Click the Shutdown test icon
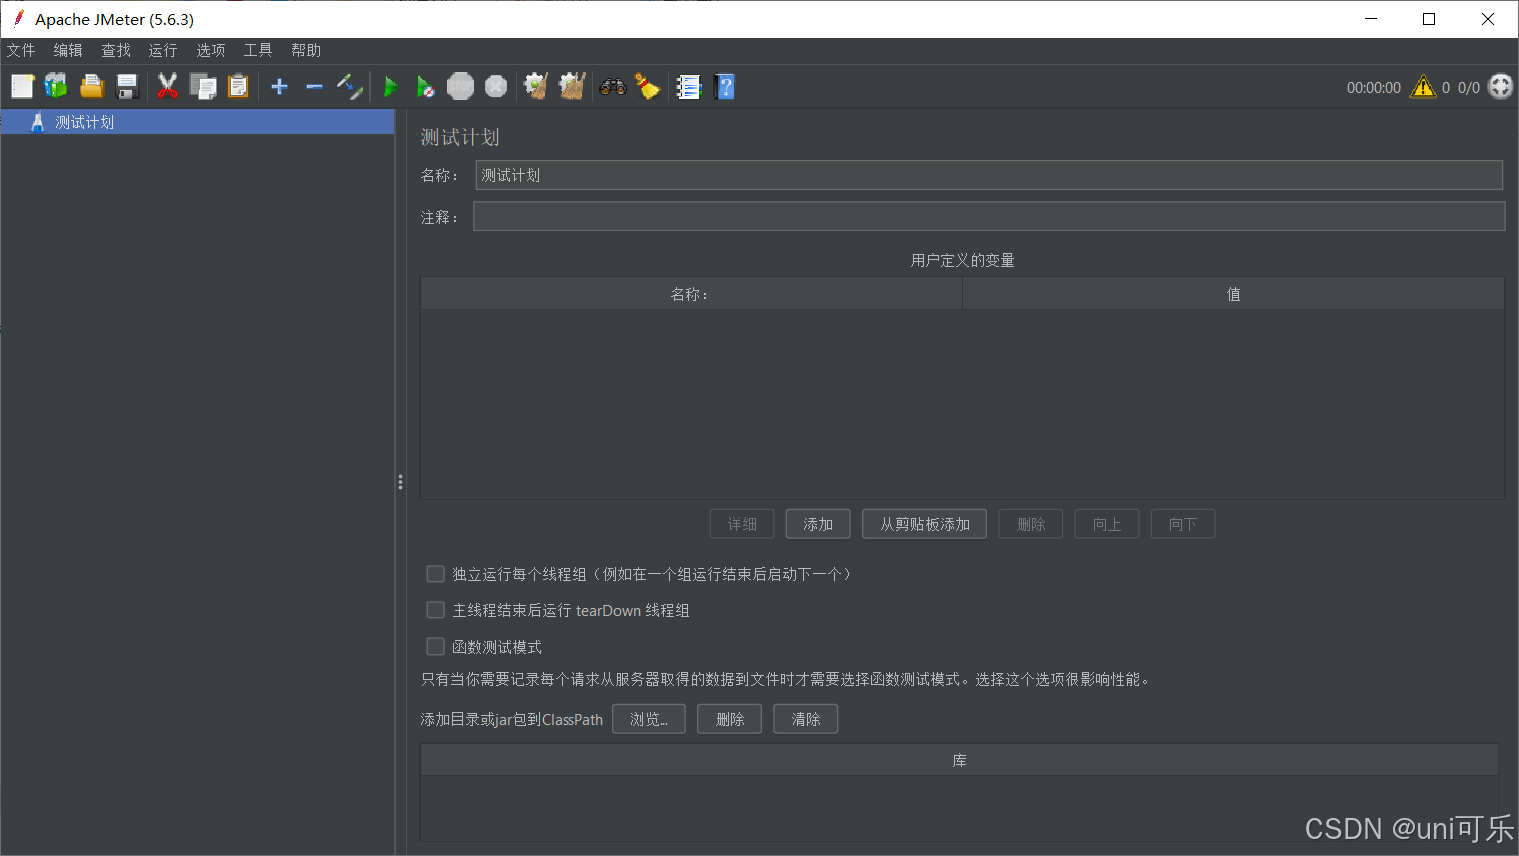Screen dimensions: 1519x856 pos(496,87)
